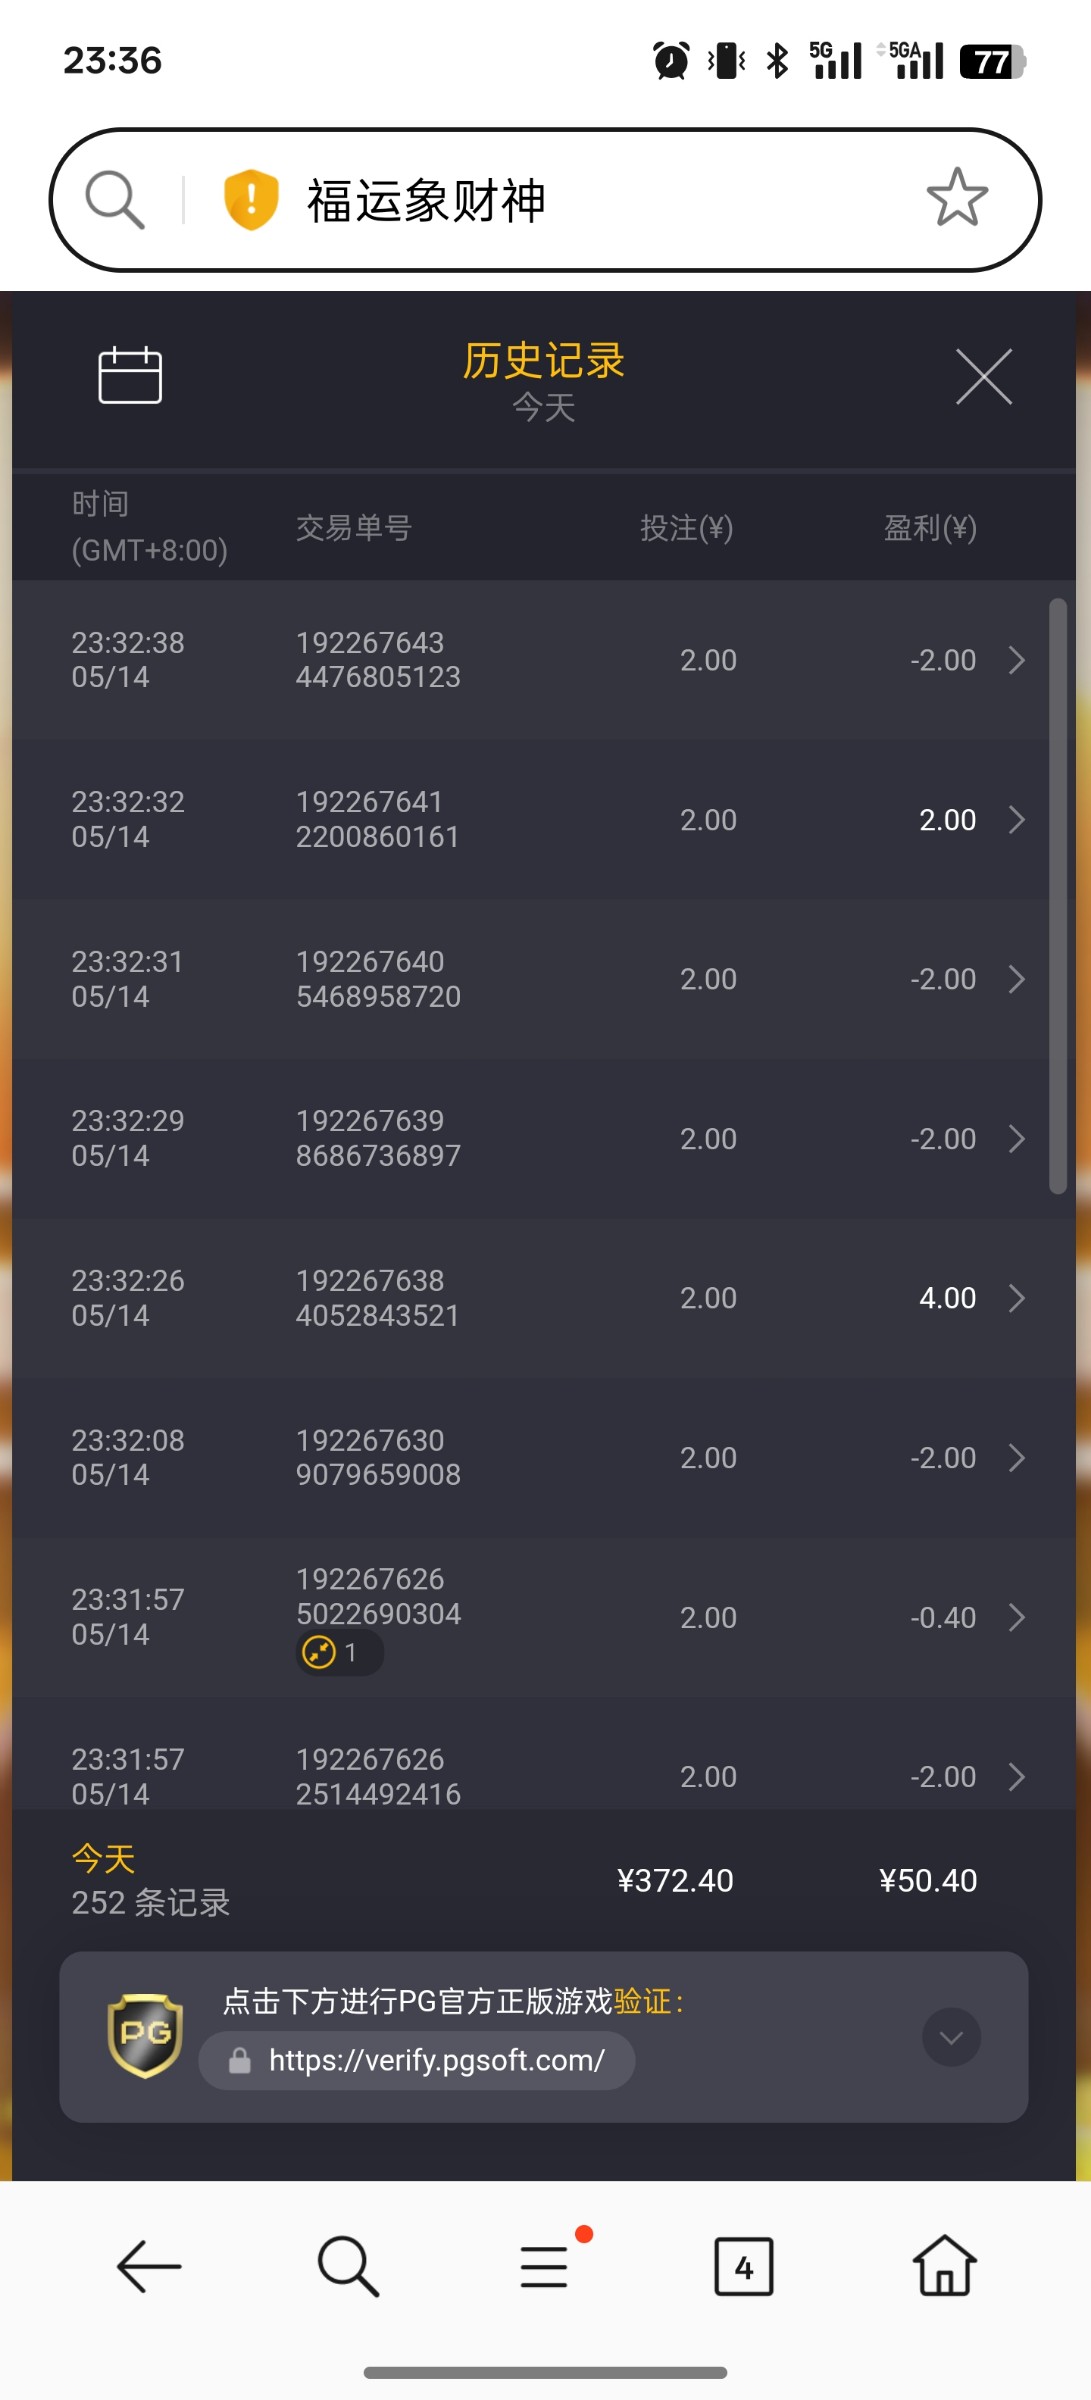1091x2400 pixels.
Task: Expand the 23:32:26 record with 4.00 profit
Action: click(1016, 1298)
